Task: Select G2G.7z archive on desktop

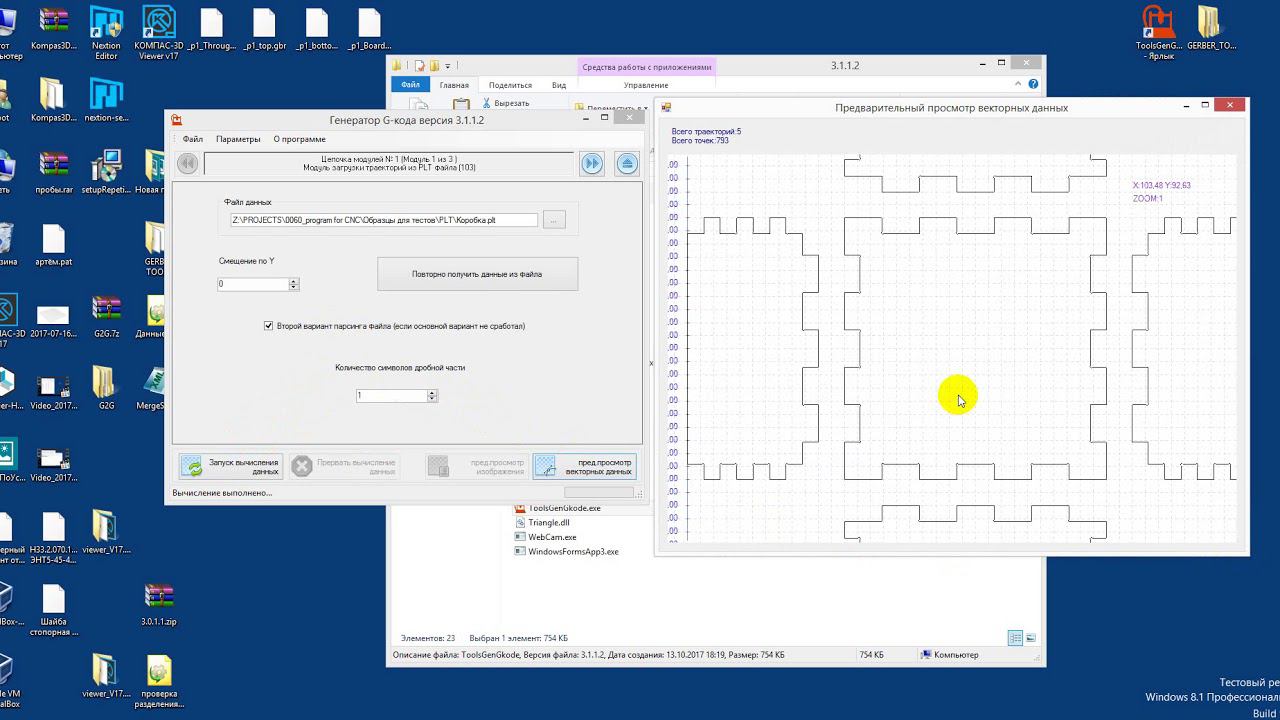Action: pyautogui.click(x=106, y=316)
